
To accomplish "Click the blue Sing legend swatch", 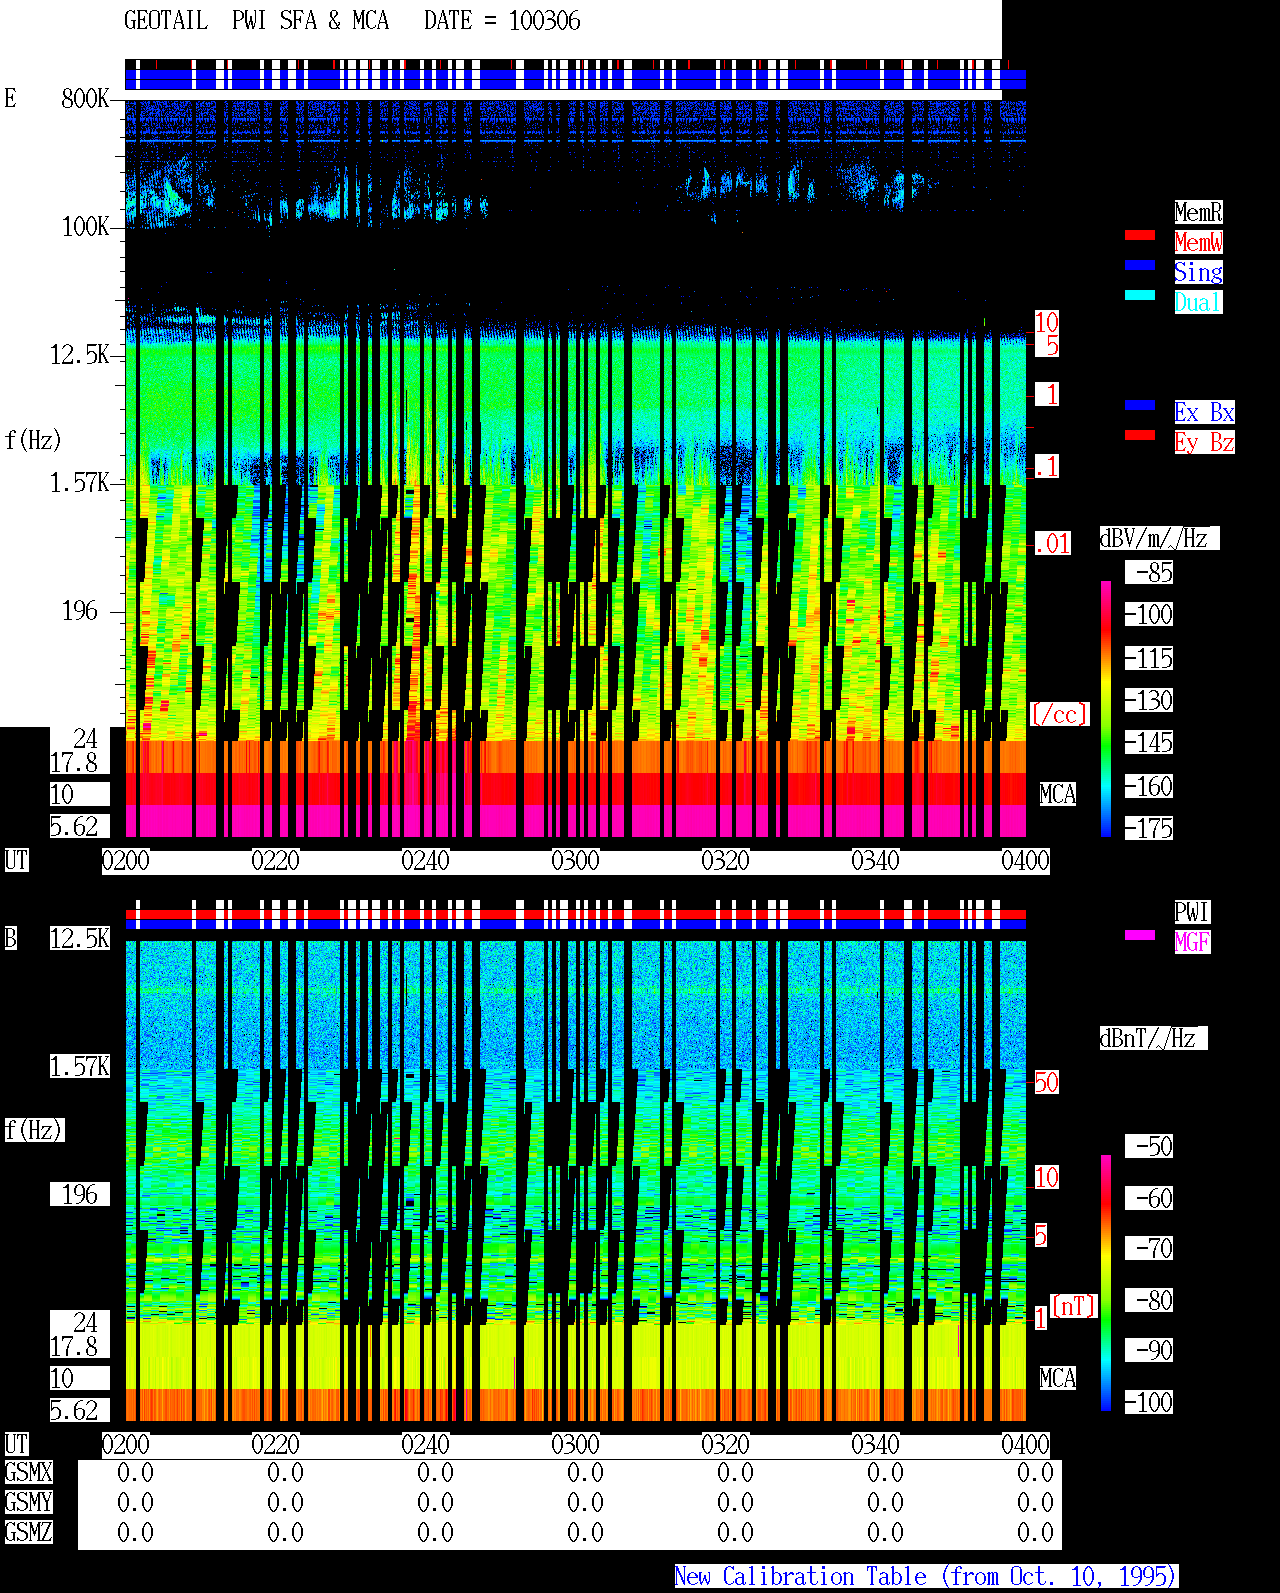I will (1140, 265).
